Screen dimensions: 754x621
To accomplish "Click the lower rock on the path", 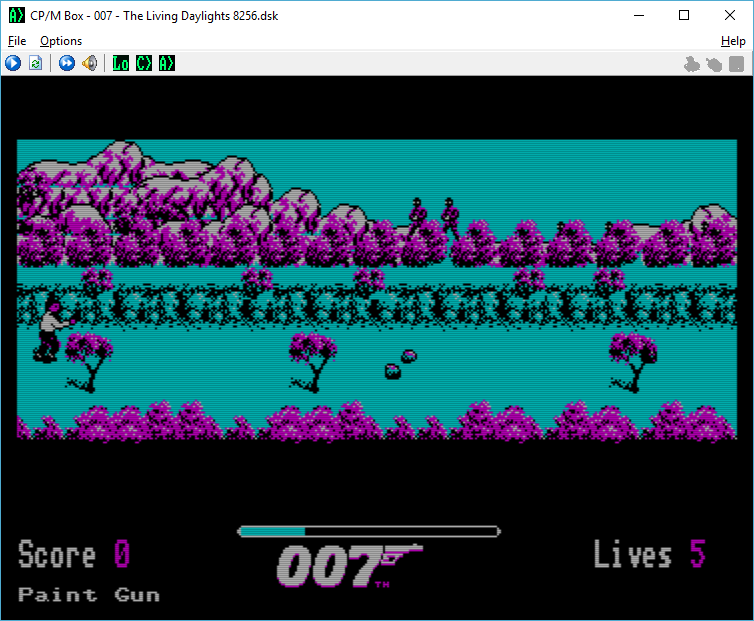I will 393,371.
